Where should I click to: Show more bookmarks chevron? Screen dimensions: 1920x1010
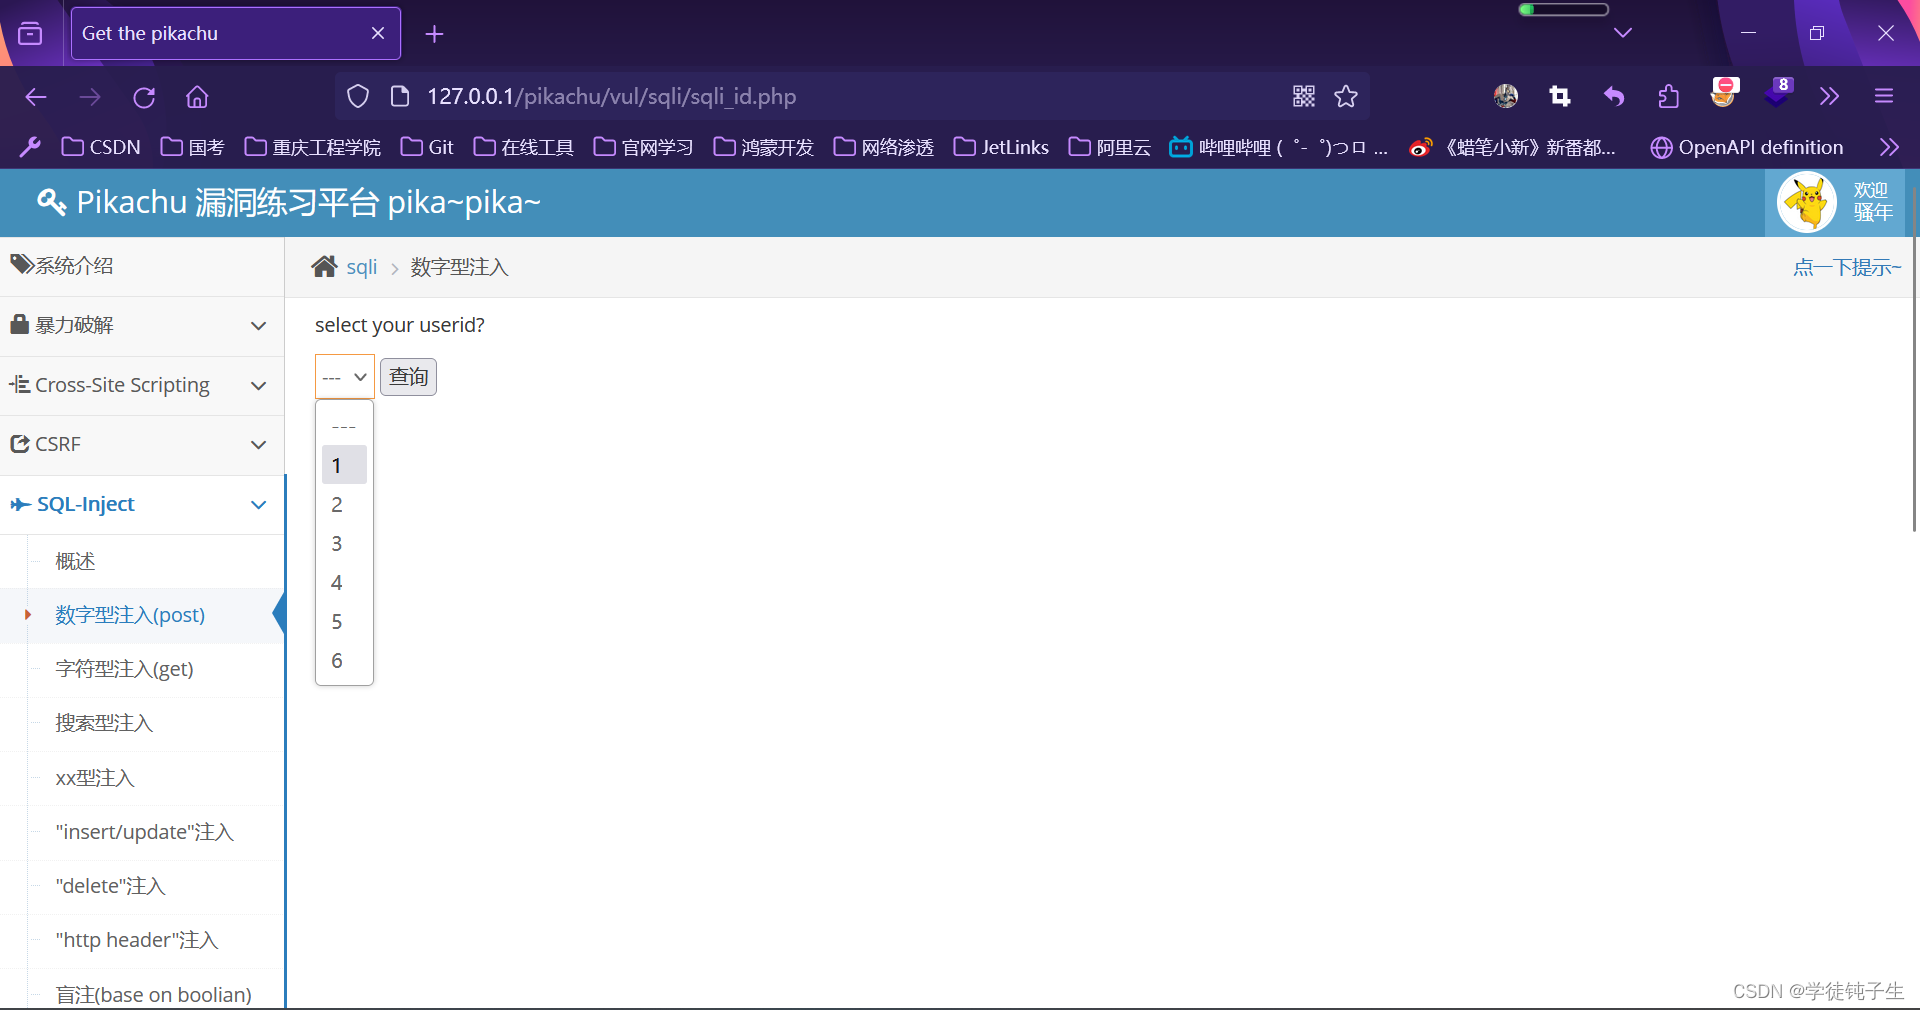pyautogui.click(x=1889, y=147)
